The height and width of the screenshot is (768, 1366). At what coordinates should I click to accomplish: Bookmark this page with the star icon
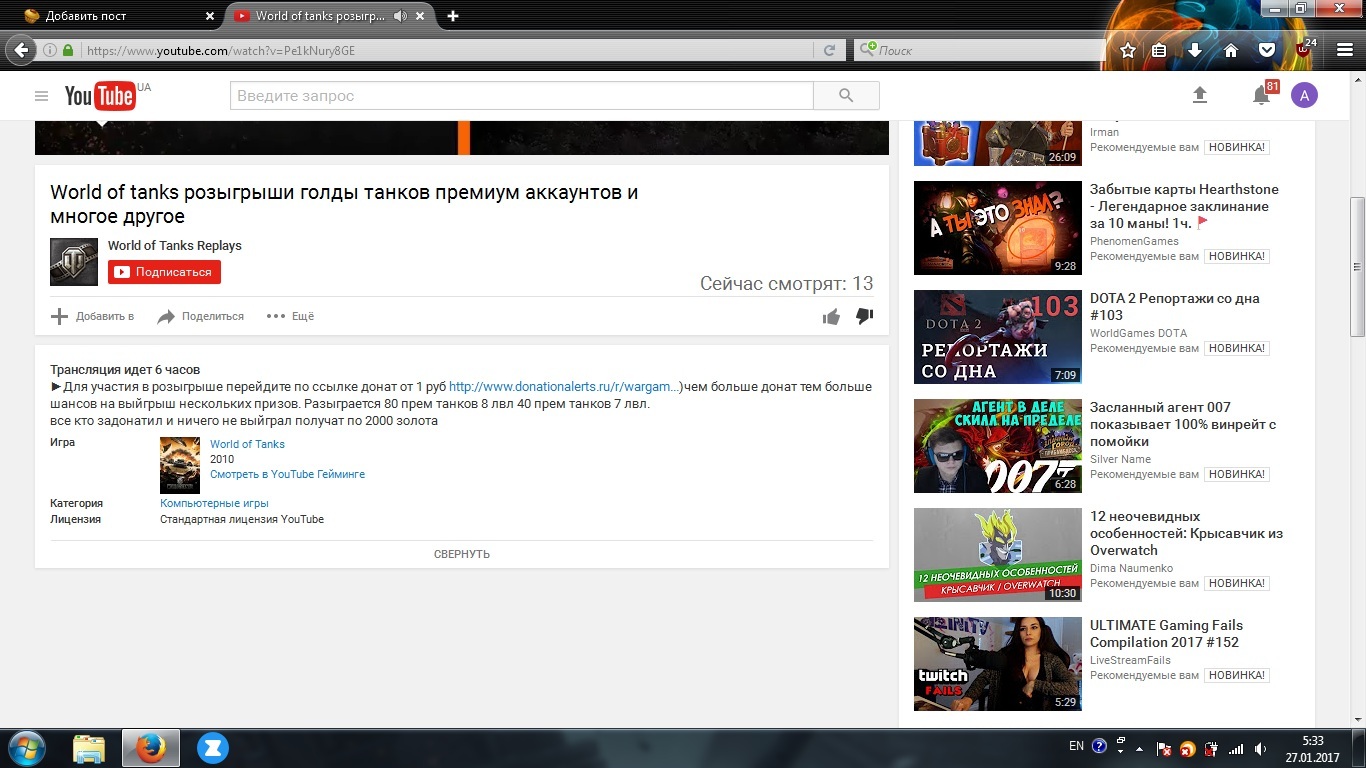(1128, 50)
